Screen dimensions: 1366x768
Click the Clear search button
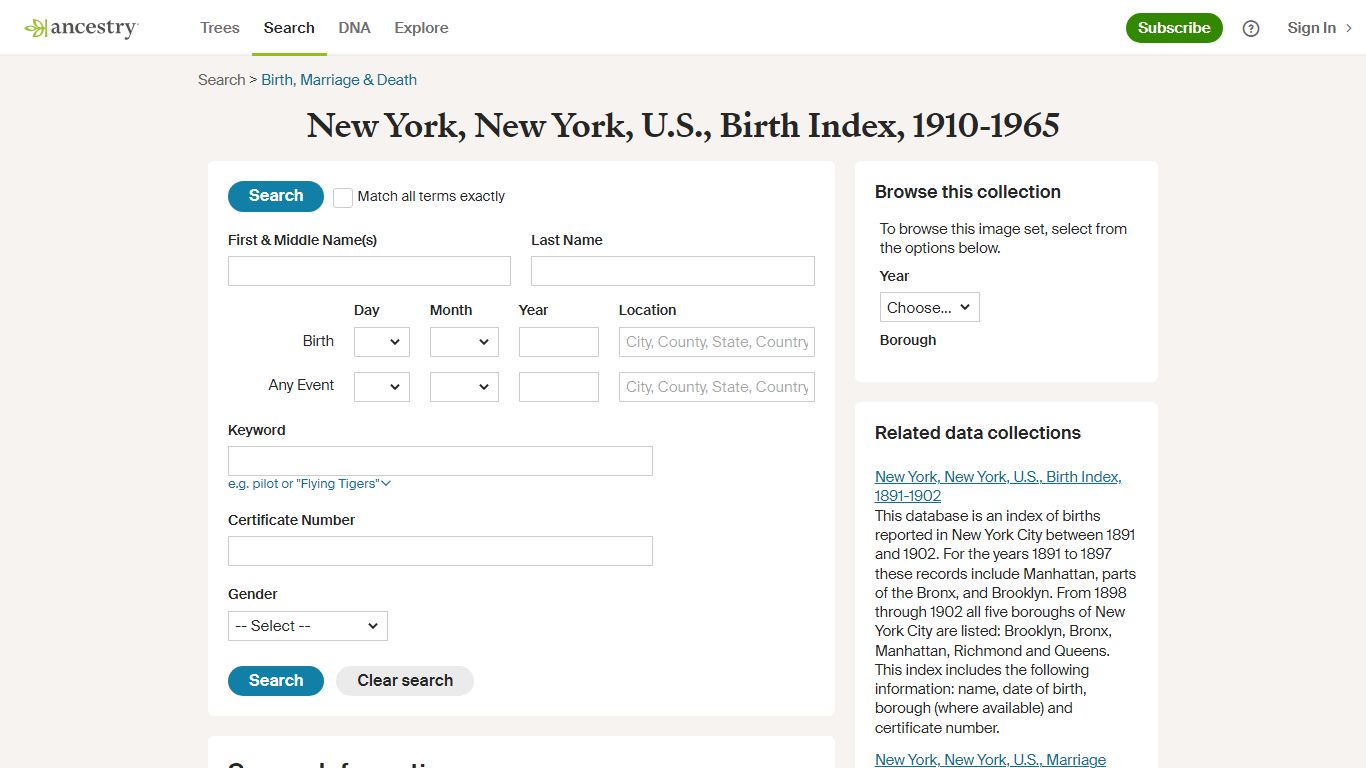click(x=405, y=681)
